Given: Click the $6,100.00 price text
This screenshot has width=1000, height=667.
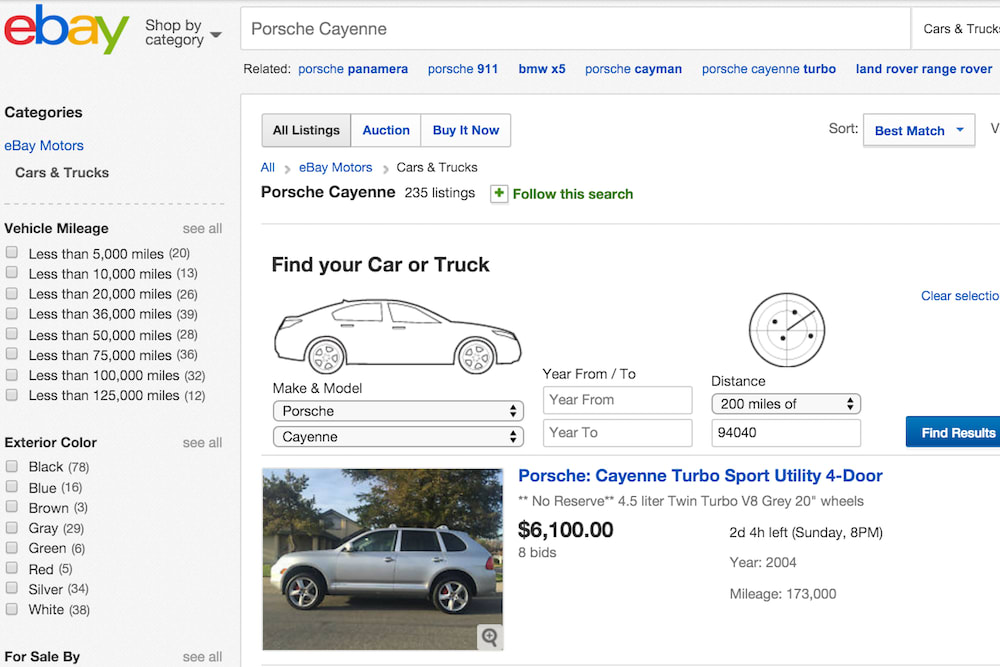Looking at the screenshot, I should (565, 529).
